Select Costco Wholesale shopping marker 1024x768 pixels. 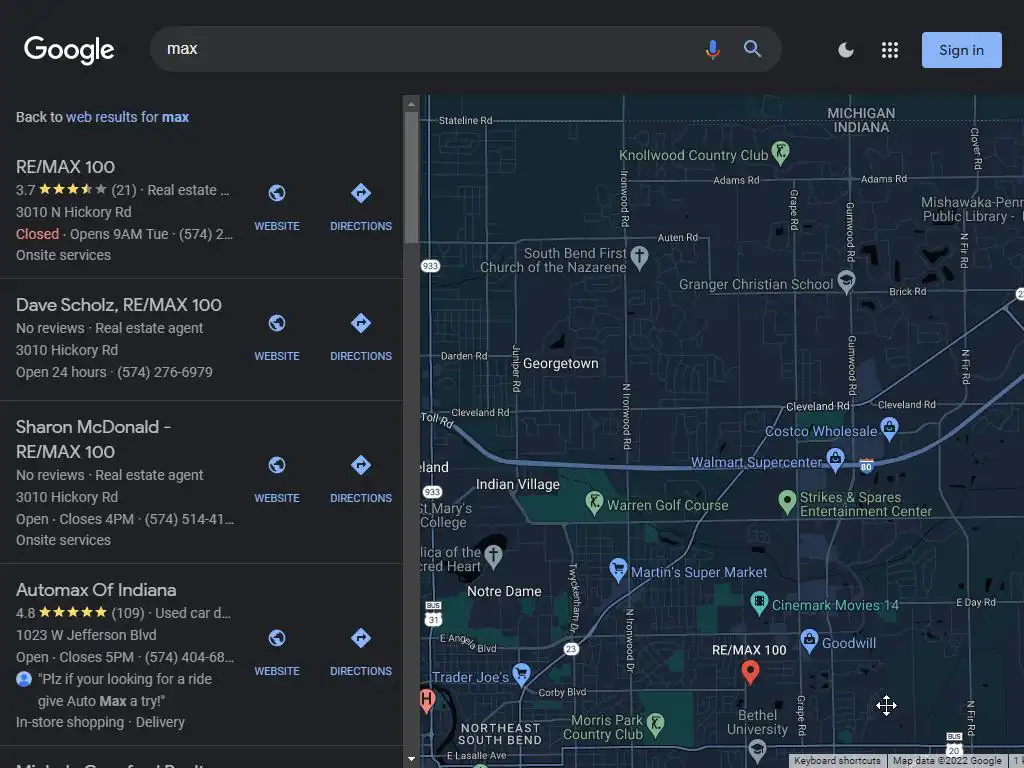(x=889, y=428)
